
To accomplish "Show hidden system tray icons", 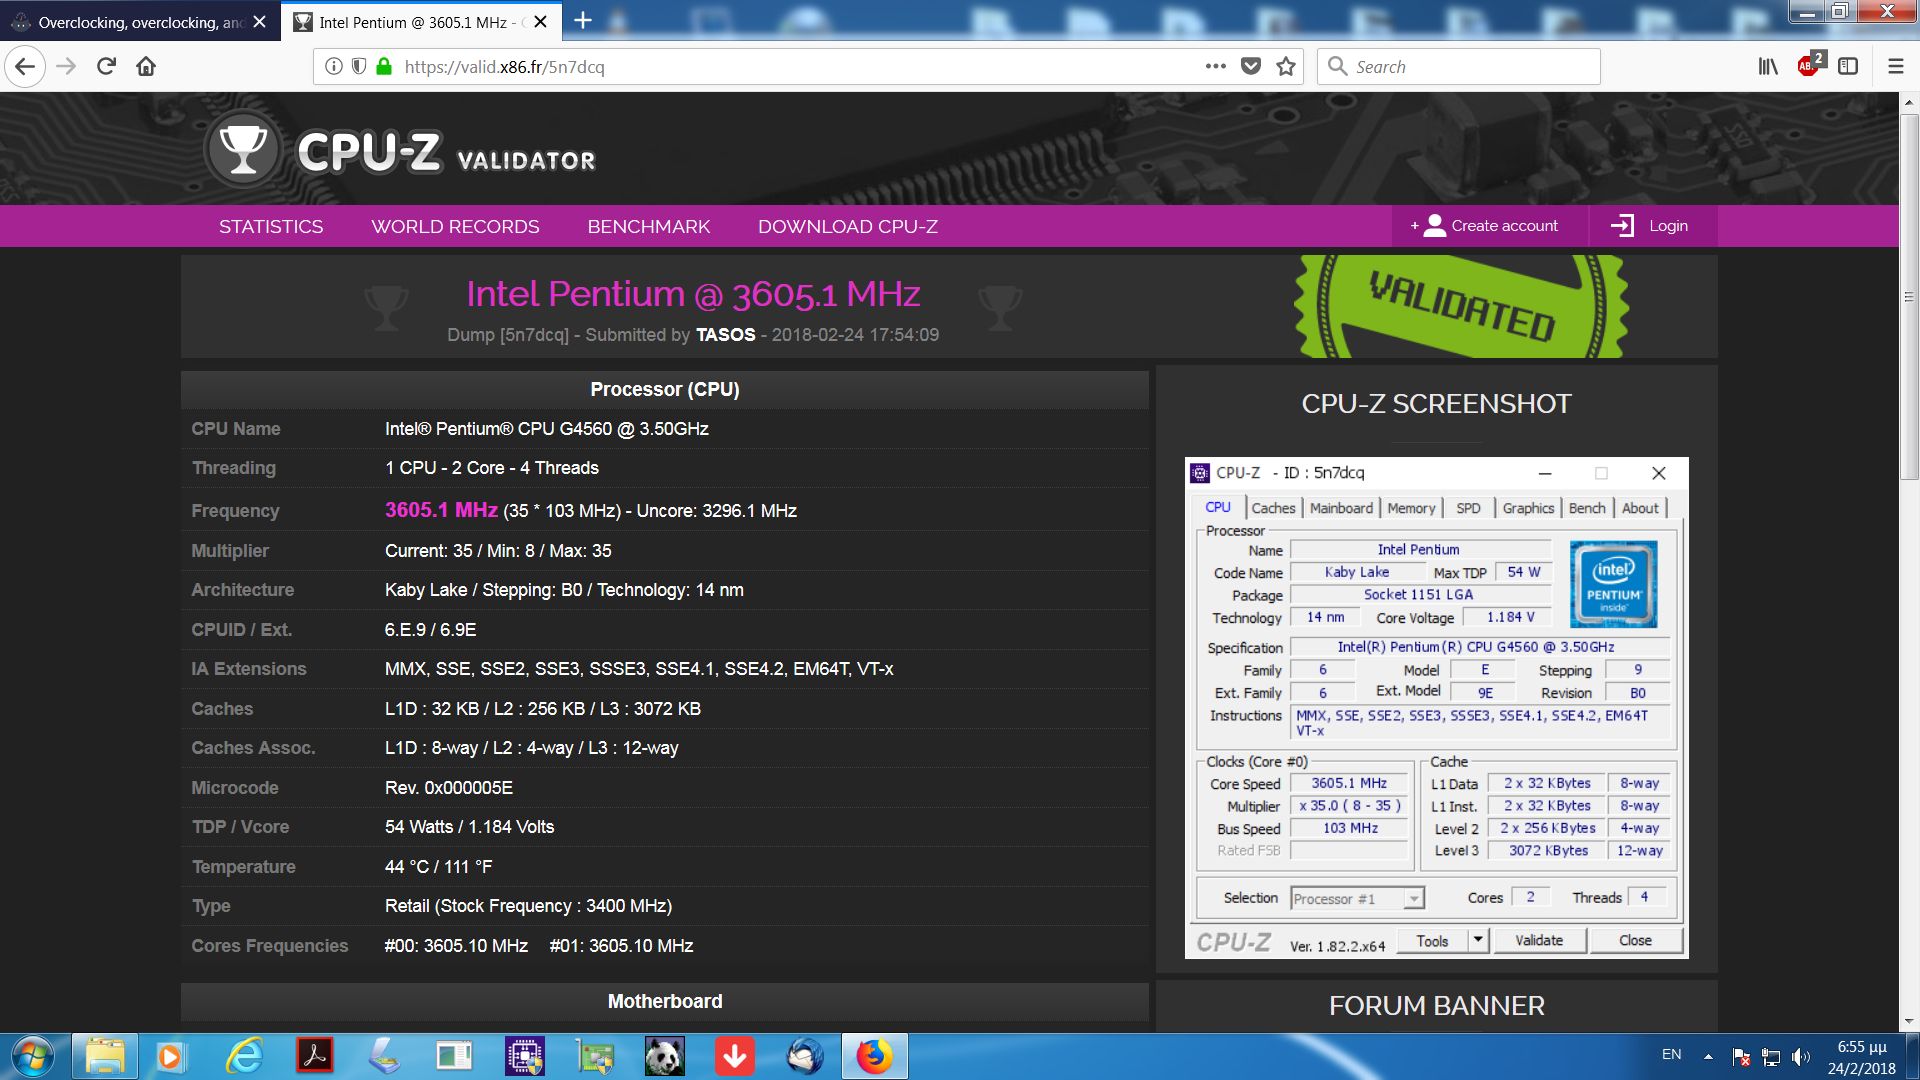I will 1708,1056.
